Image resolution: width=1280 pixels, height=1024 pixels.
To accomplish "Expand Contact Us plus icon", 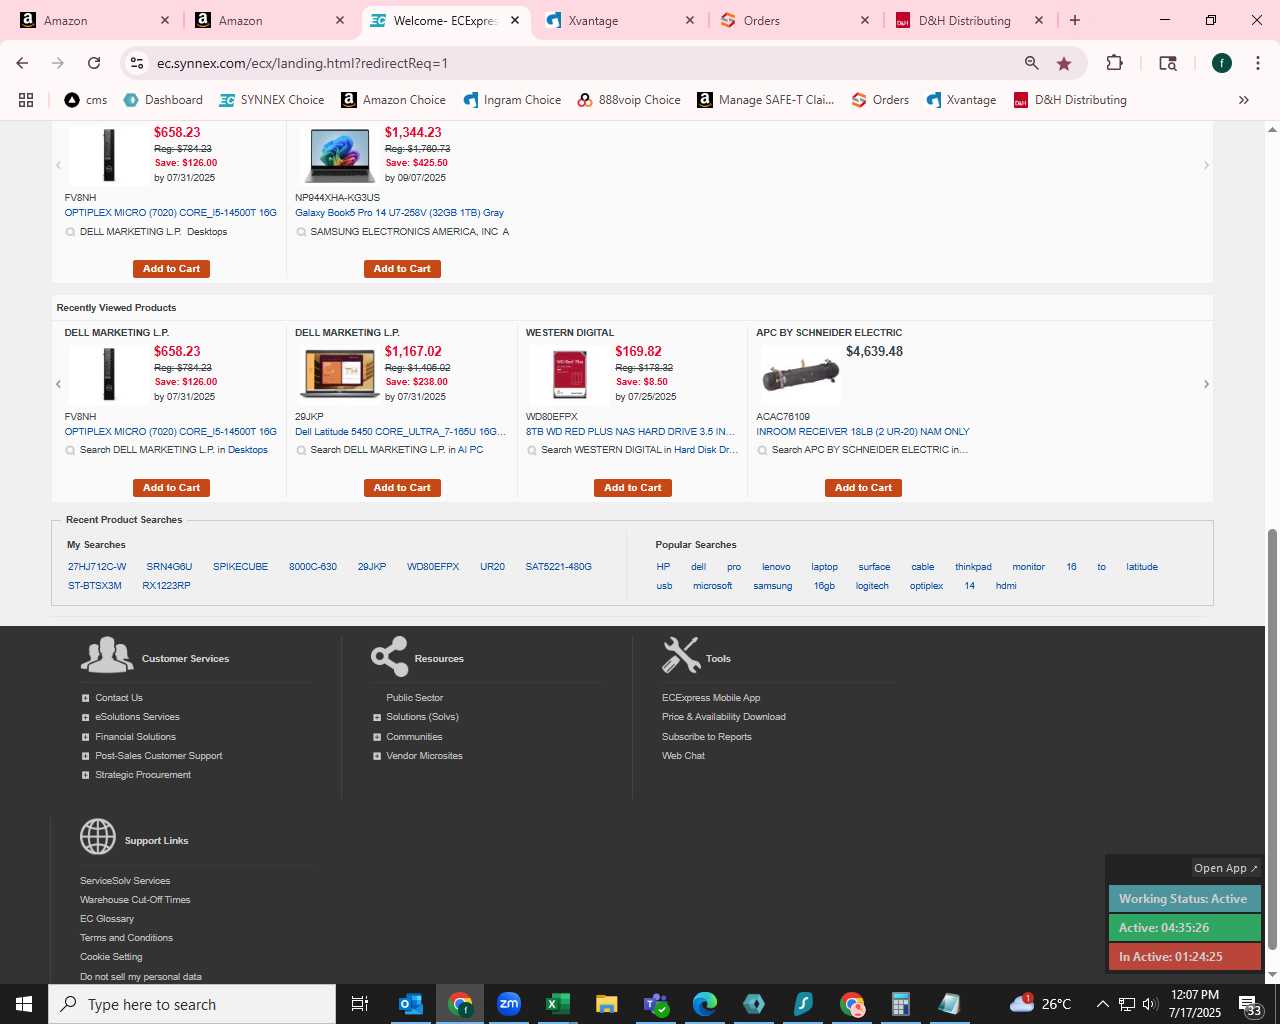I will click(x=85, y=698).
